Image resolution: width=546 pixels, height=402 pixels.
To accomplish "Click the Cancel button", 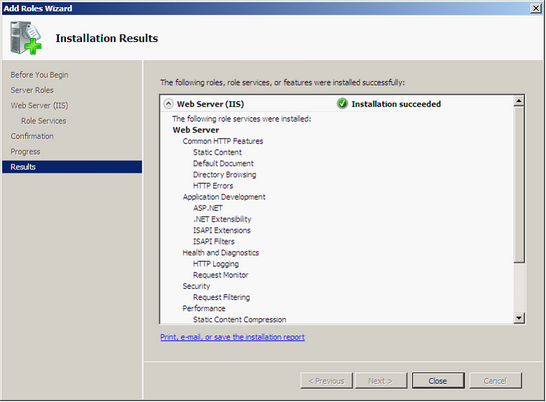I will (x=495, y=380).
